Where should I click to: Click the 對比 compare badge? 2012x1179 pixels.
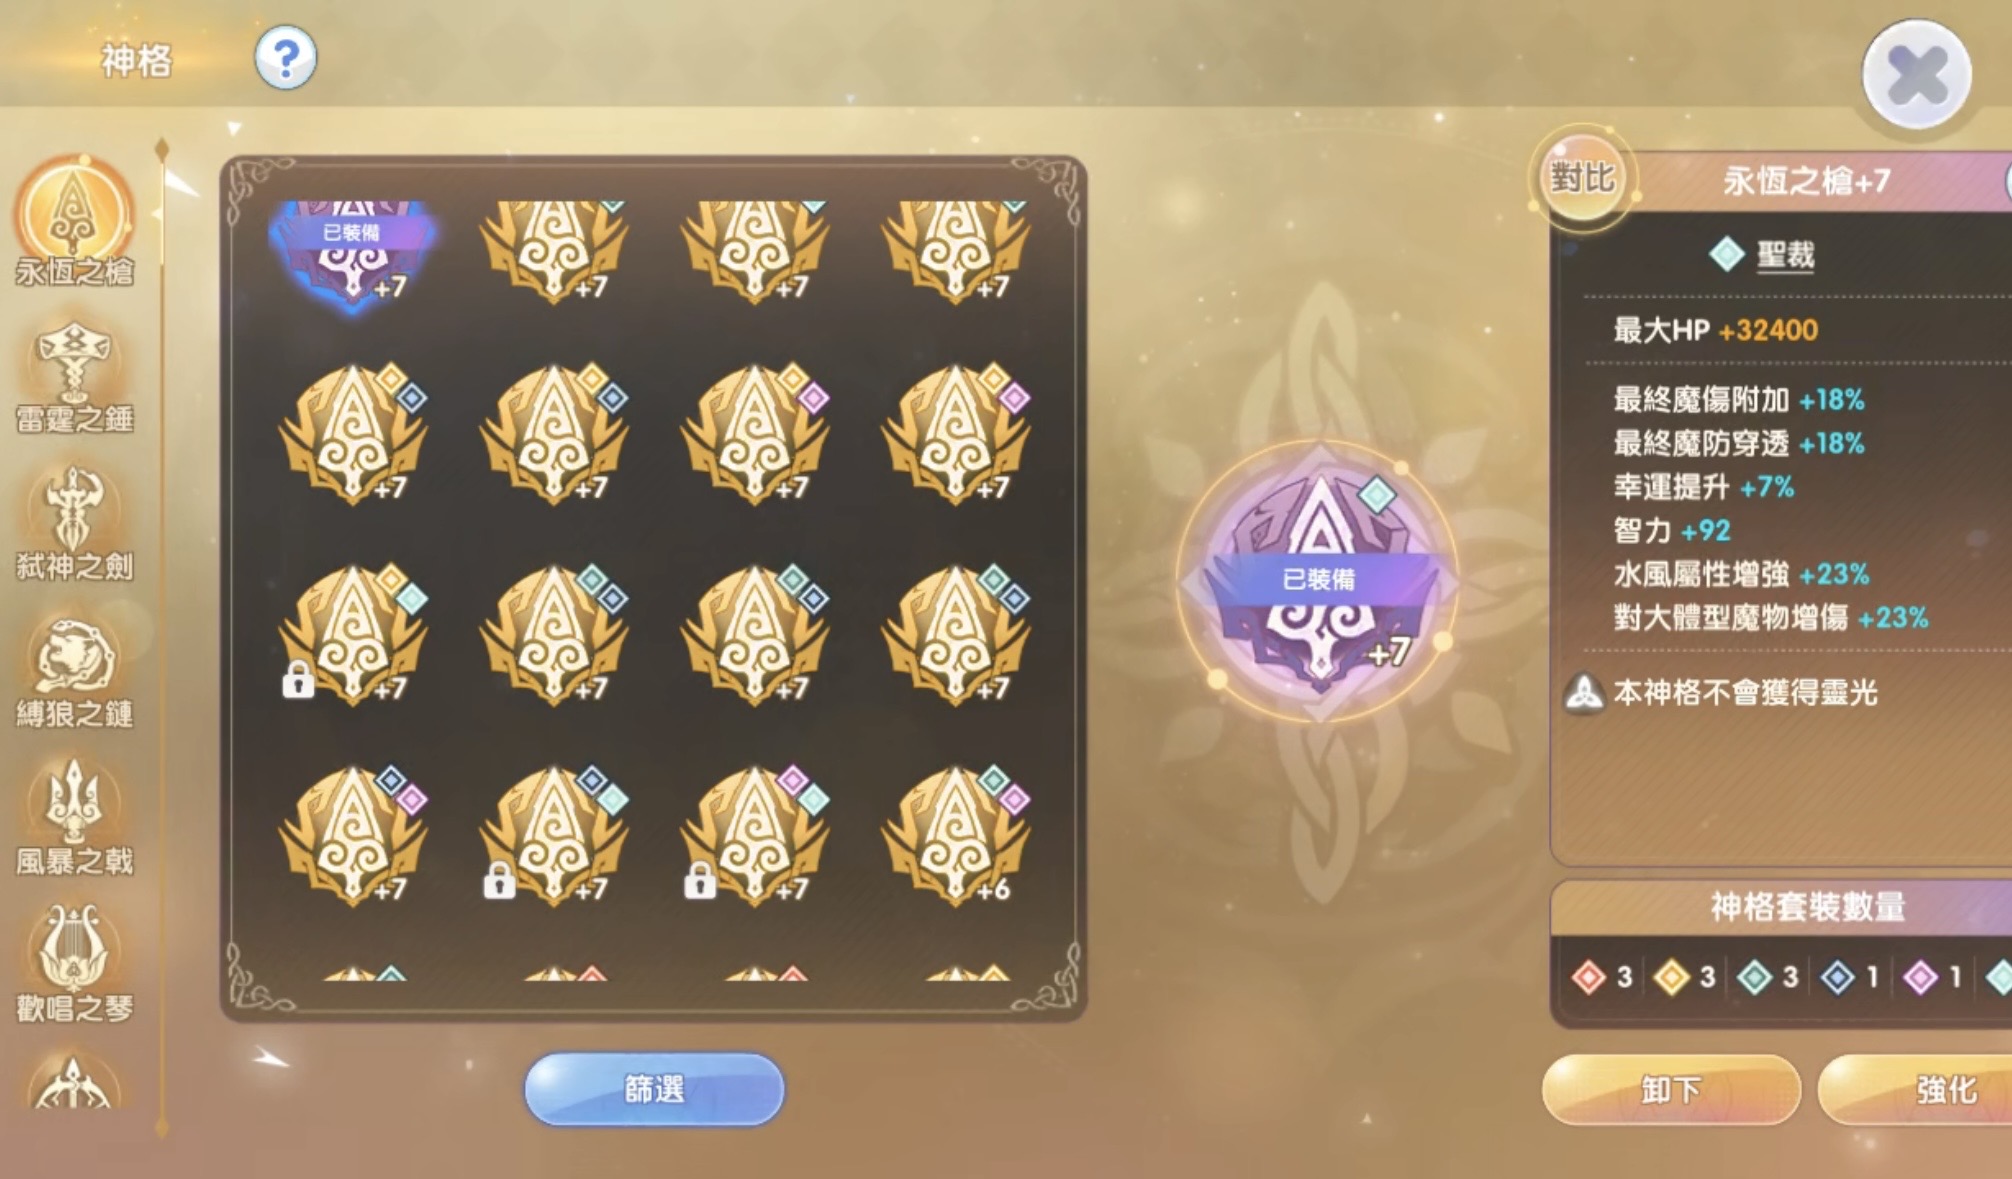coord(1583,178)
